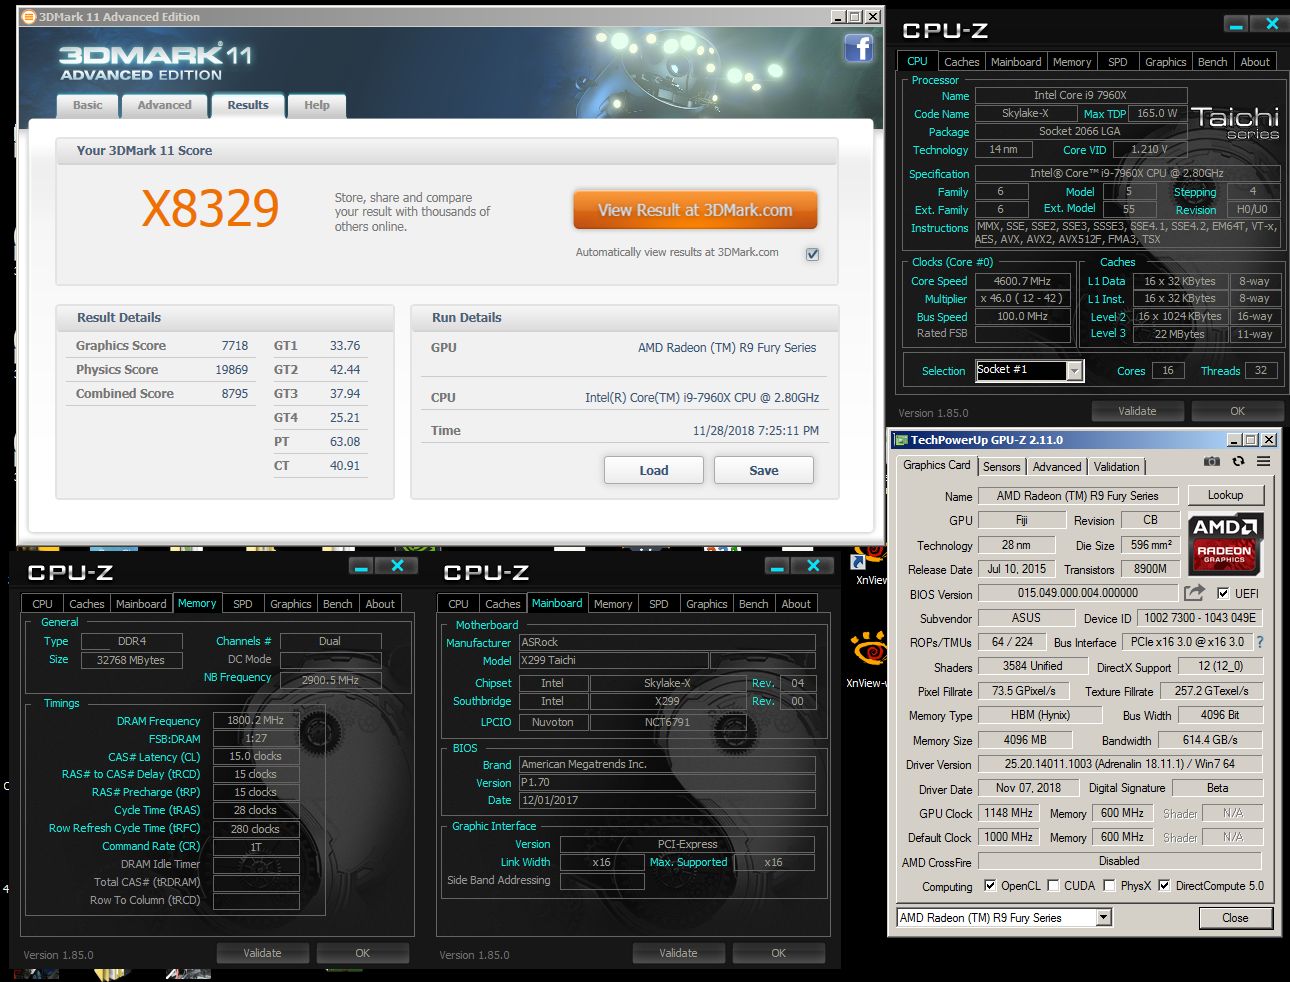
Task: Toggle Automatically view results at 3DMark.com
Action: click(x=812, y=254)
